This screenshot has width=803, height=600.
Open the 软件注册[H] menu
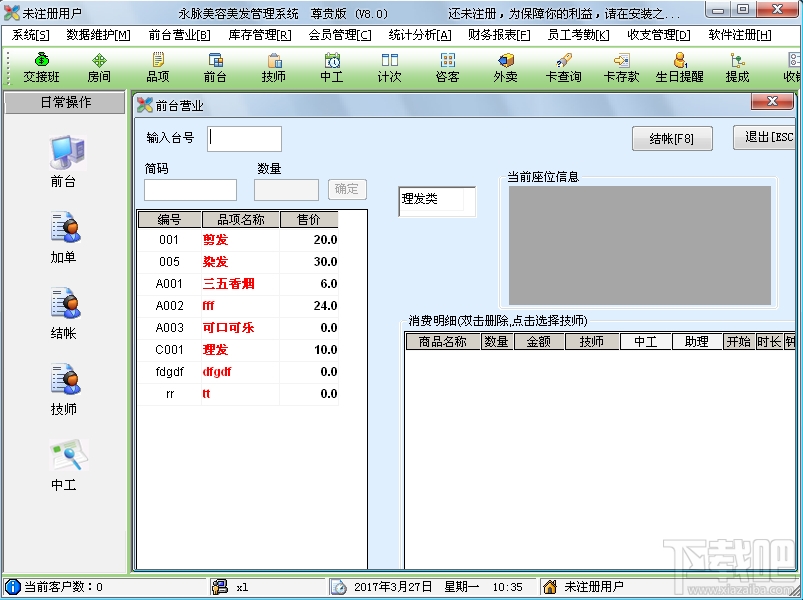(739, 35)
